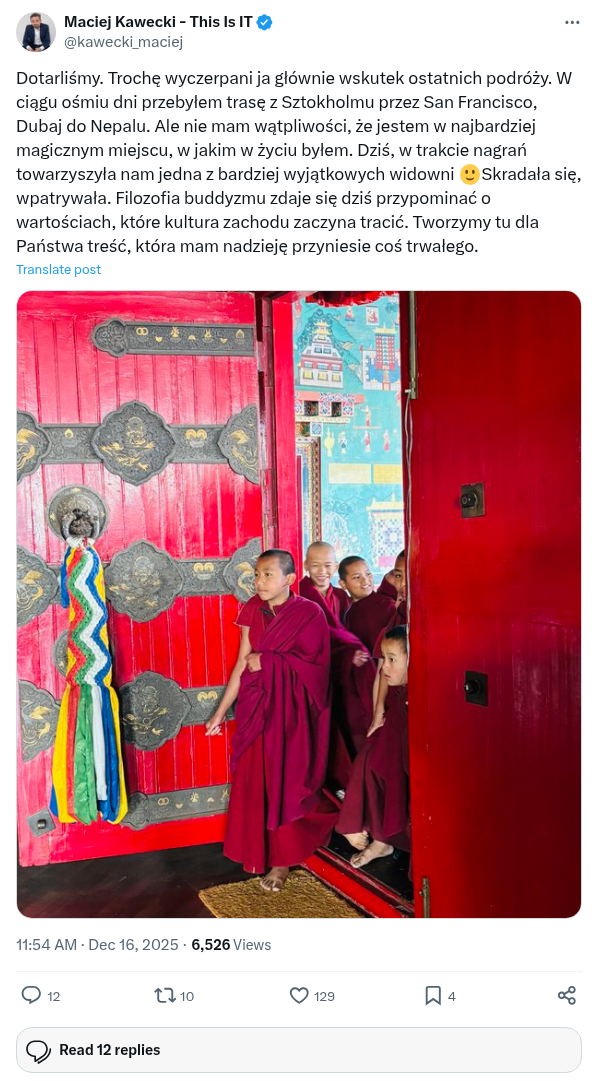Click the like count 129

tap(324, 996)
